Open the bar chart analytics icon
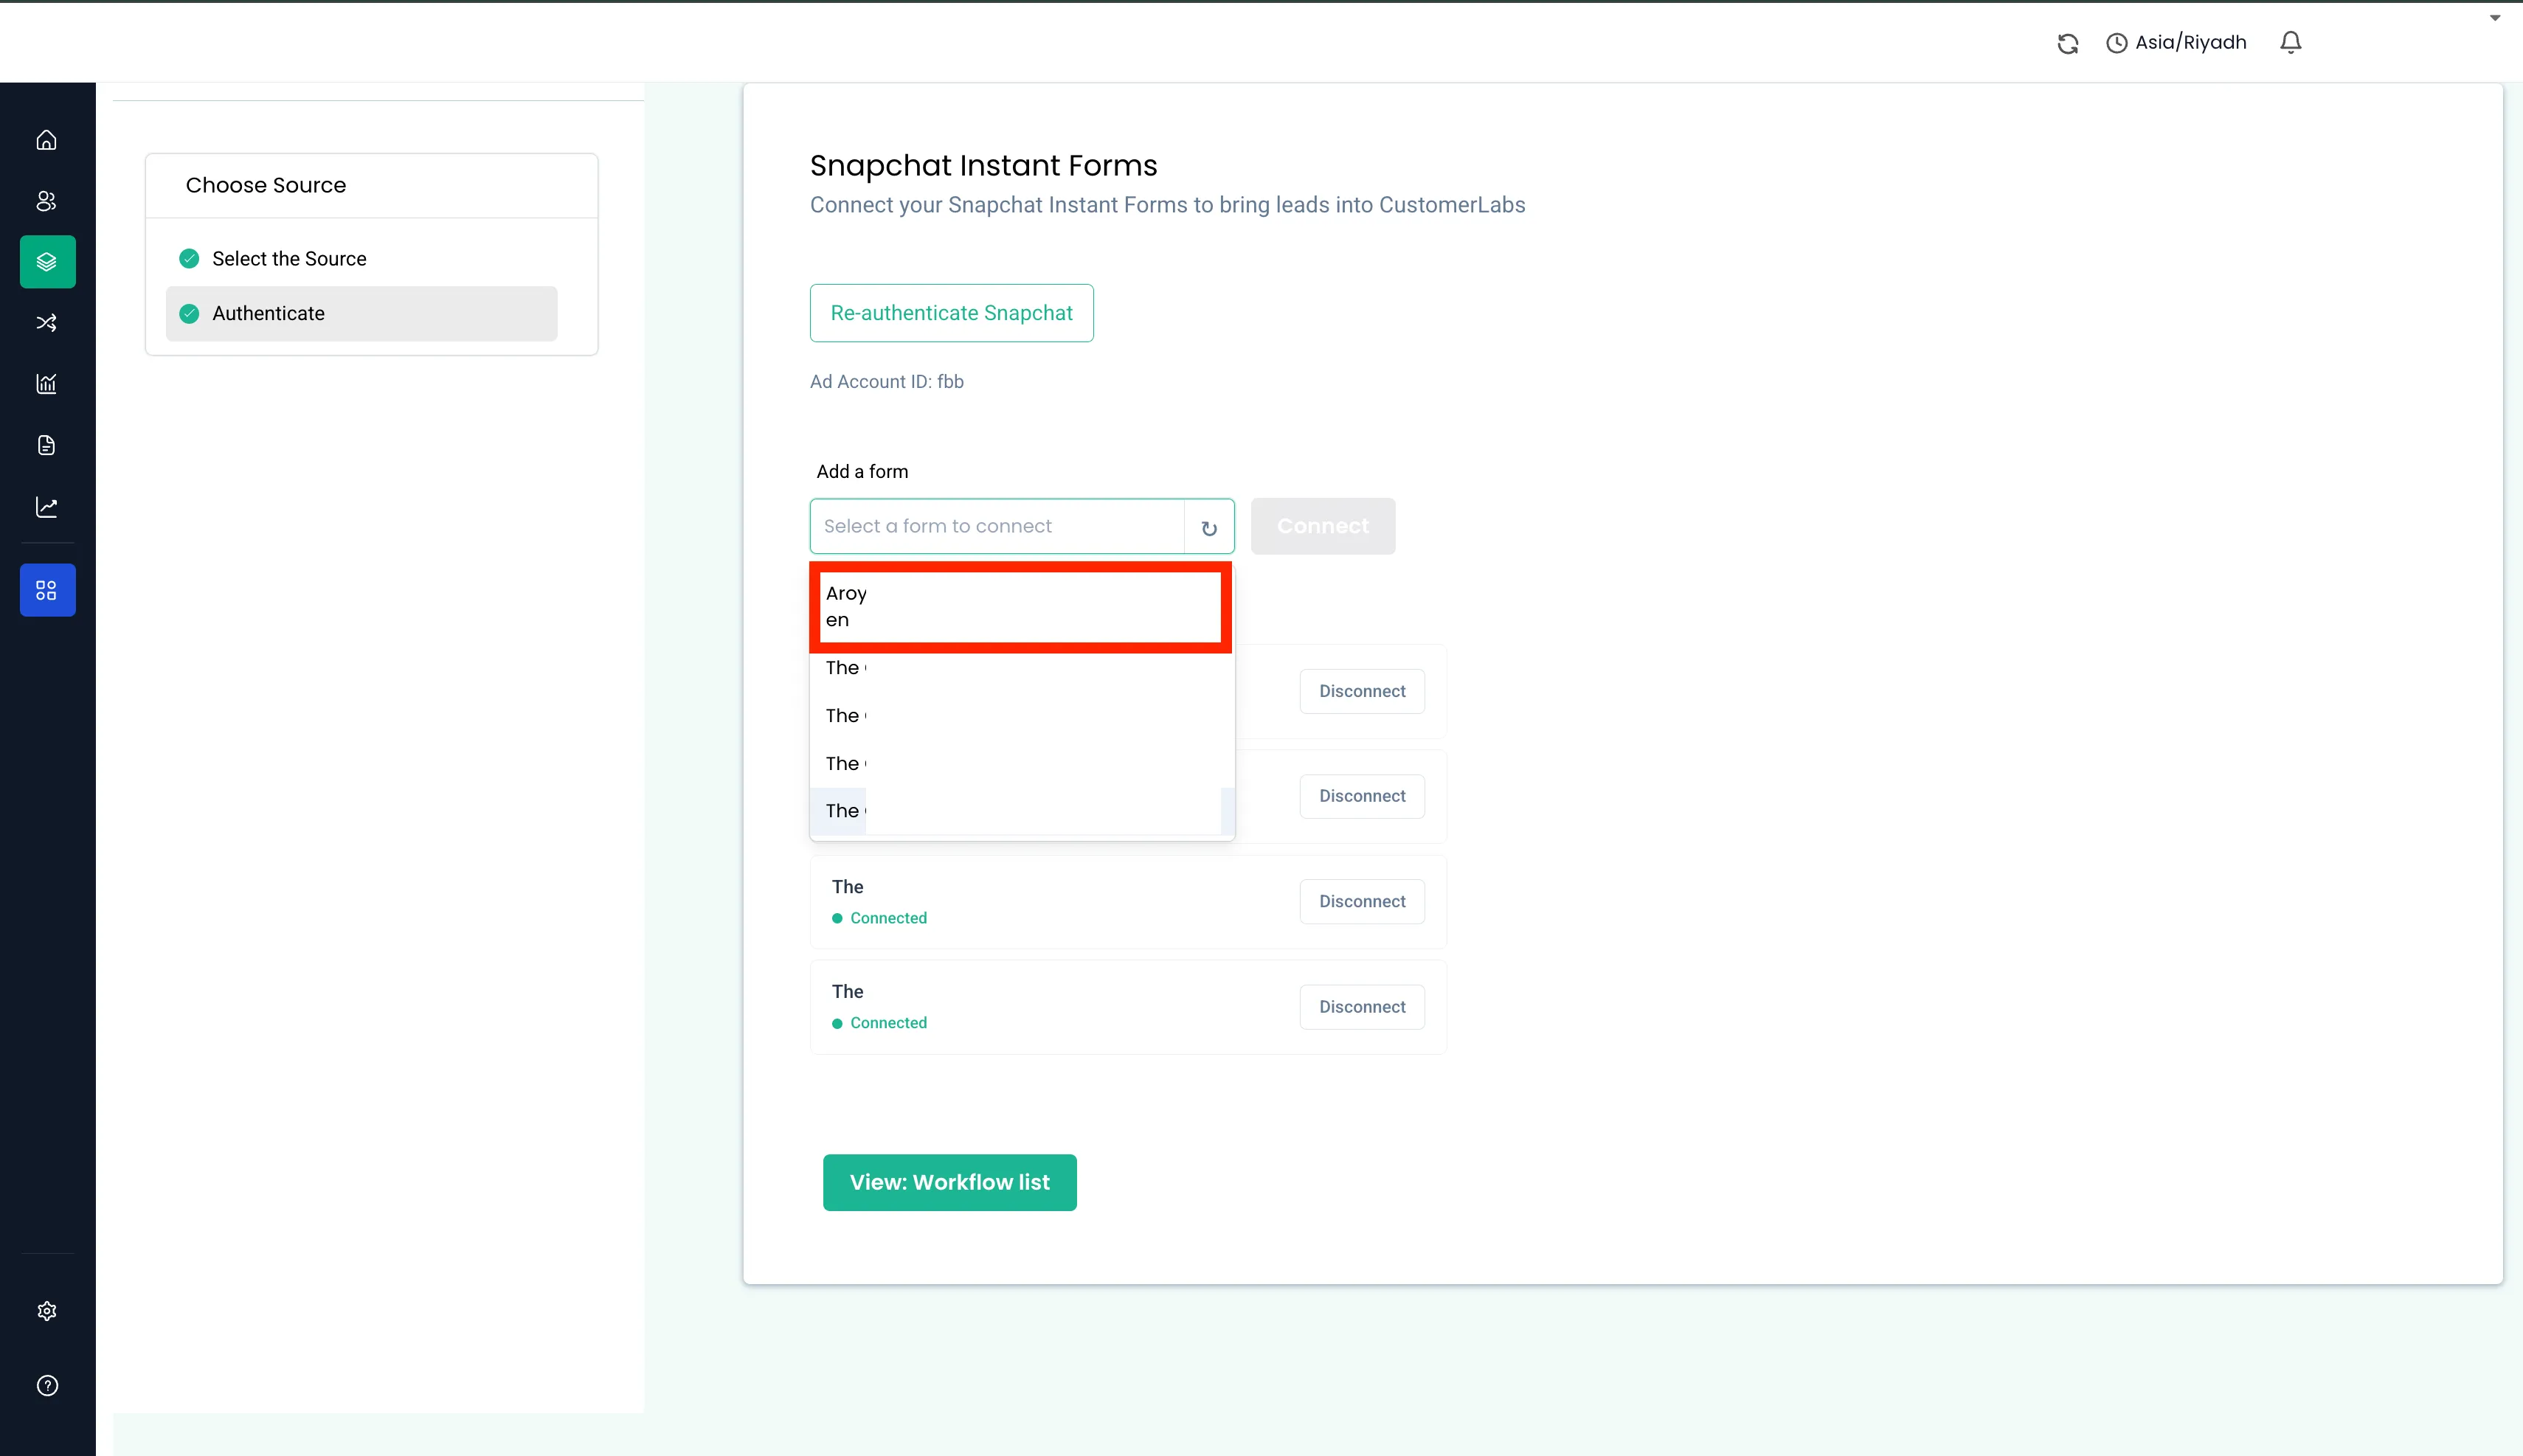Image resolution: width=2523 pixels, height=1456 pixels. coord(47,384)
